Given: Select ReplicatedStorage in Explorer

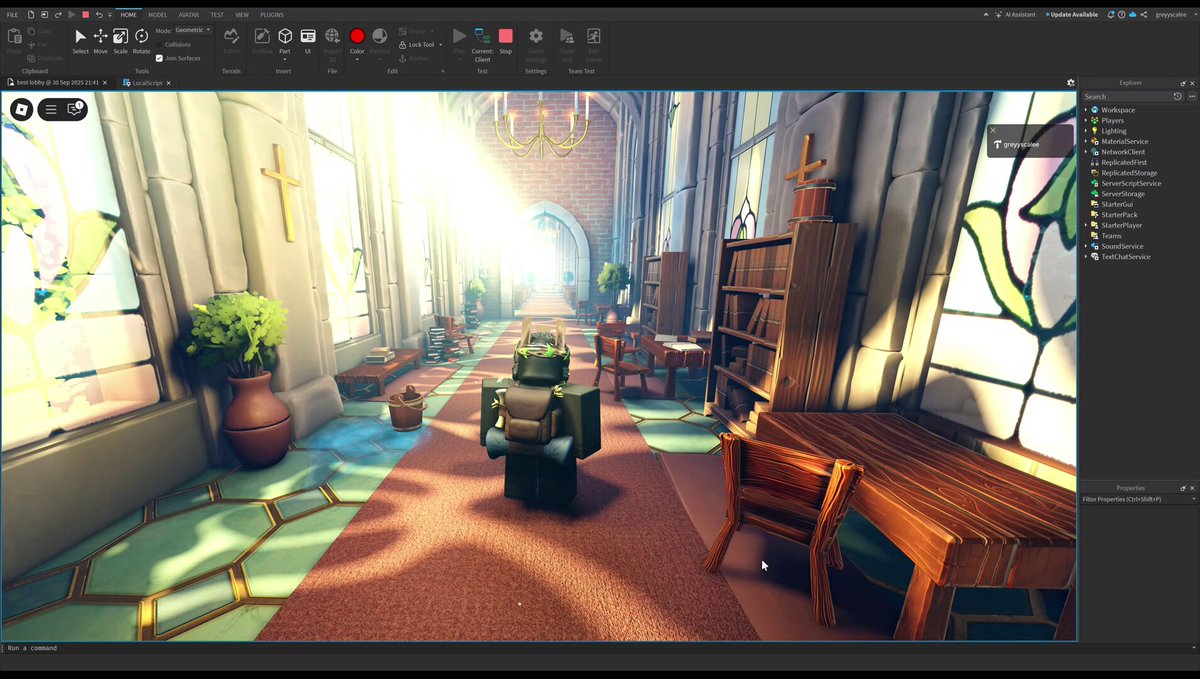Looking at the screenshot, I should [x=1129, y=173].
